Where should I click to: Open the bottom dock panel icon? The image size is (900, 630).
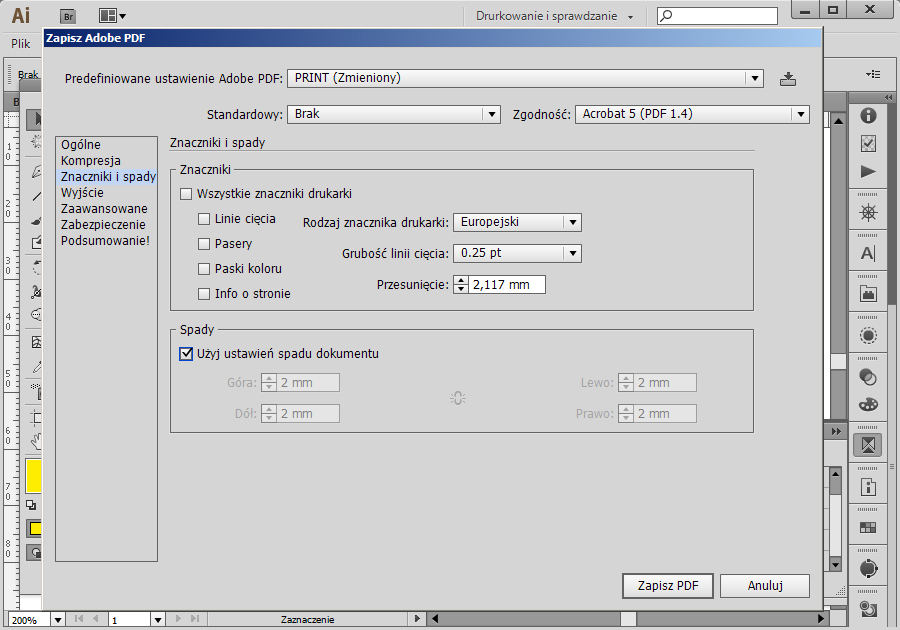pos(868,609)
